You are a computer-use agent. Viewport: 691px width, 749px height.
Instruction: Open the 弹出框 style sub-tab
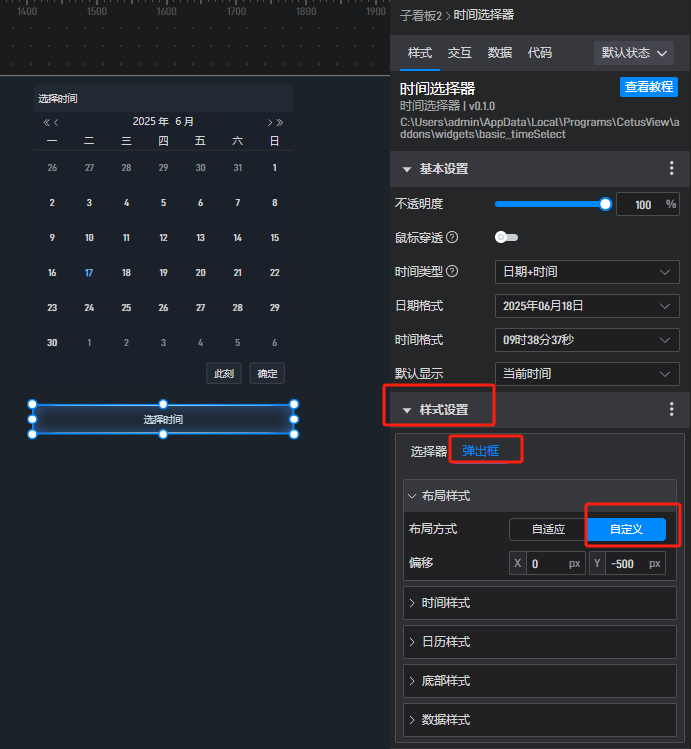tap(480, 451)
